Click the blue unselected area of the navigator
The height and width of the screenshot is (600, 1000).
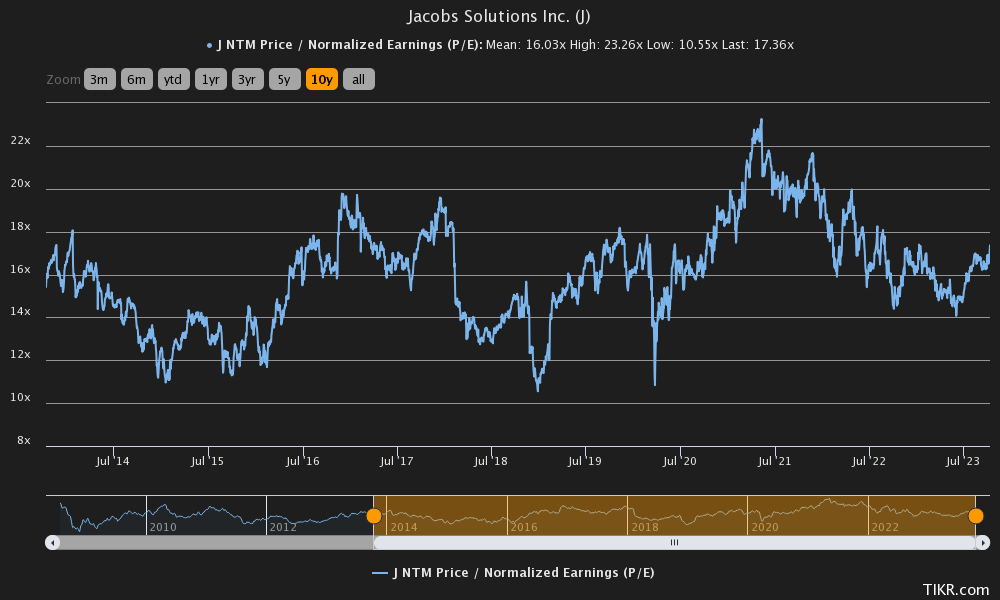tap(200, 515)
